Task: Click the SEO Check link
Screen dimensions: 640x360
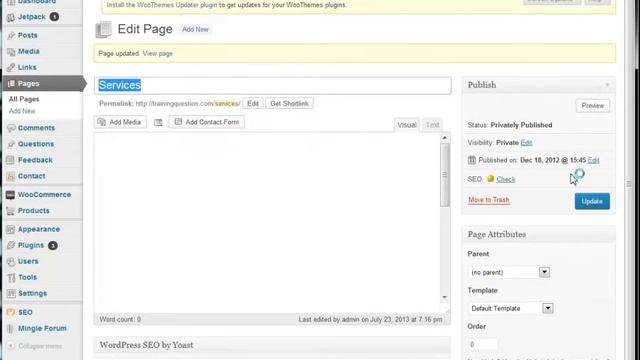Action: tap(505, 179)
